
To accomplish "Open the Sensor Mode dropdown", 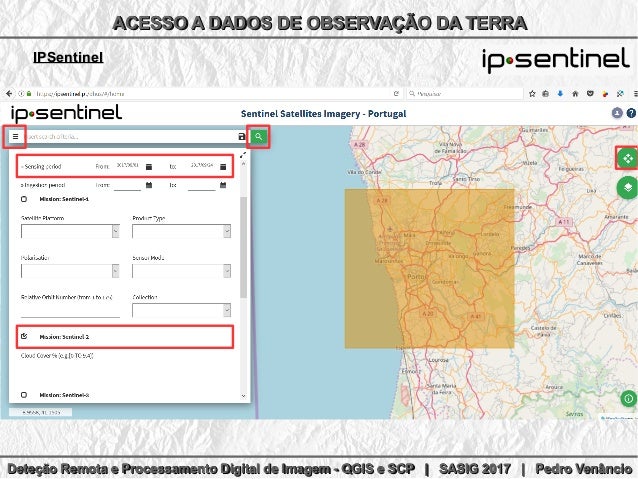I will click(x=181, y=271).
